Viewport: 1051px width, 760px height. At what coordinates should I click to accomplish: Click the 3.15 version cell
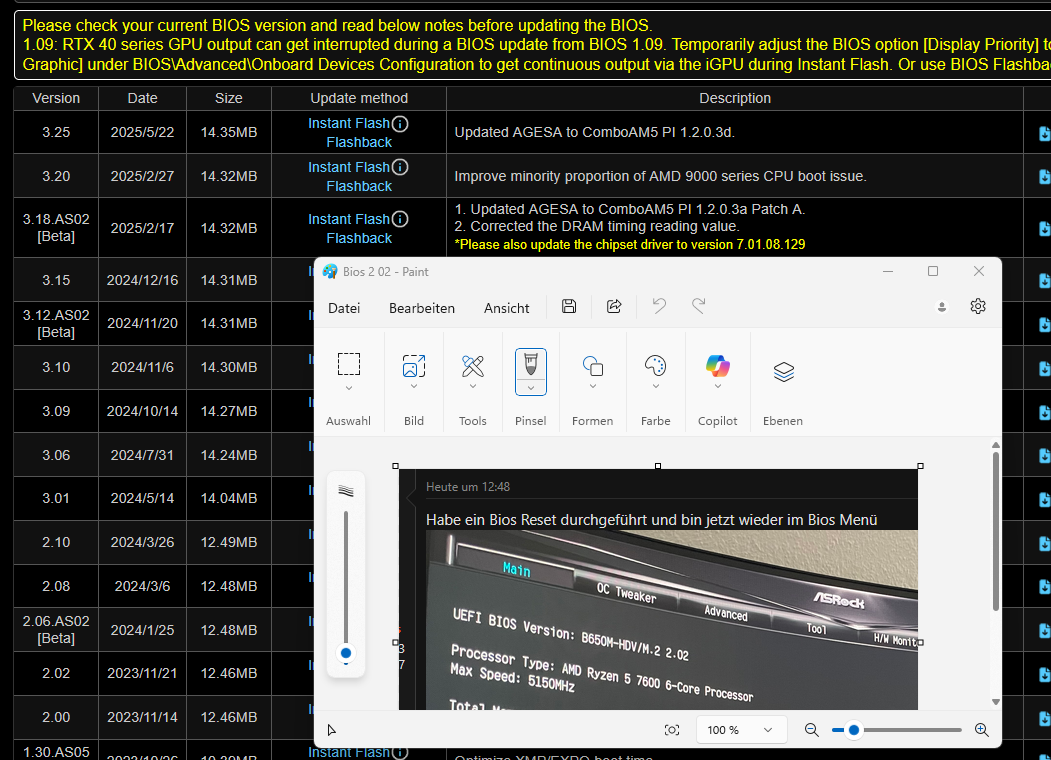tap(56, 280)
